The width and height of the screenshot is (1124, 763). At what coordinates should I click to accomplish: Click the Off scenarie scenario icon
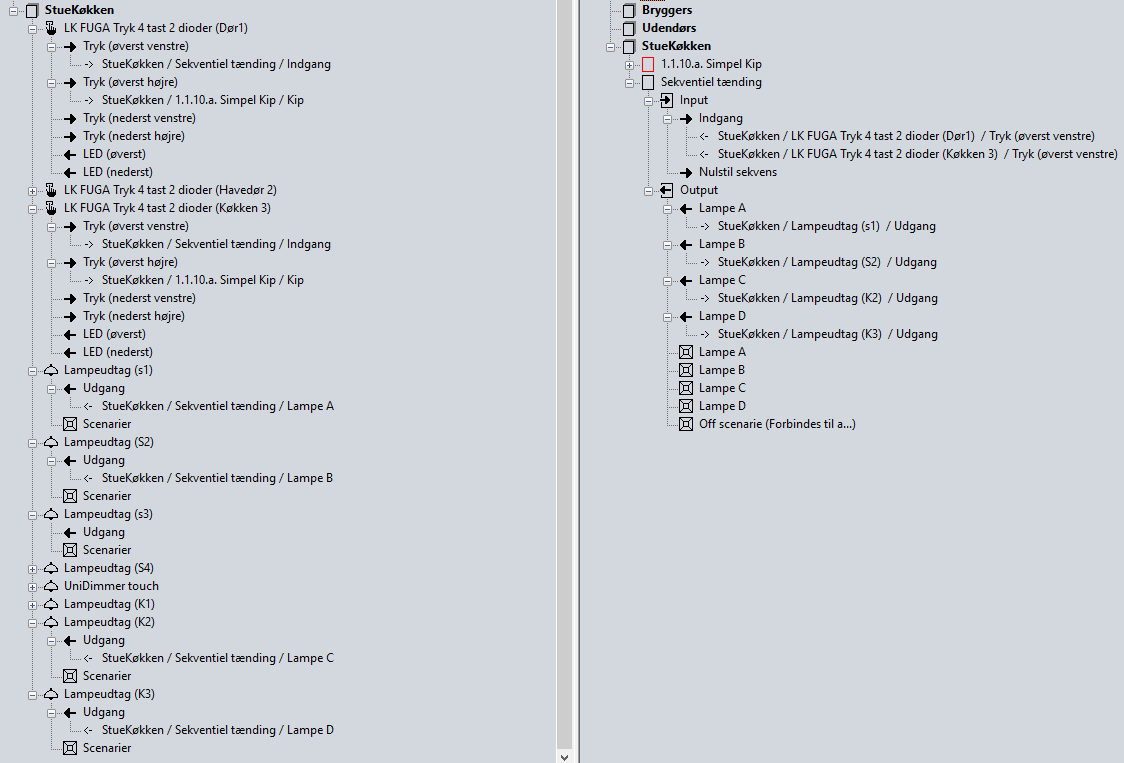pyautogui.click(x=686, y=424)
